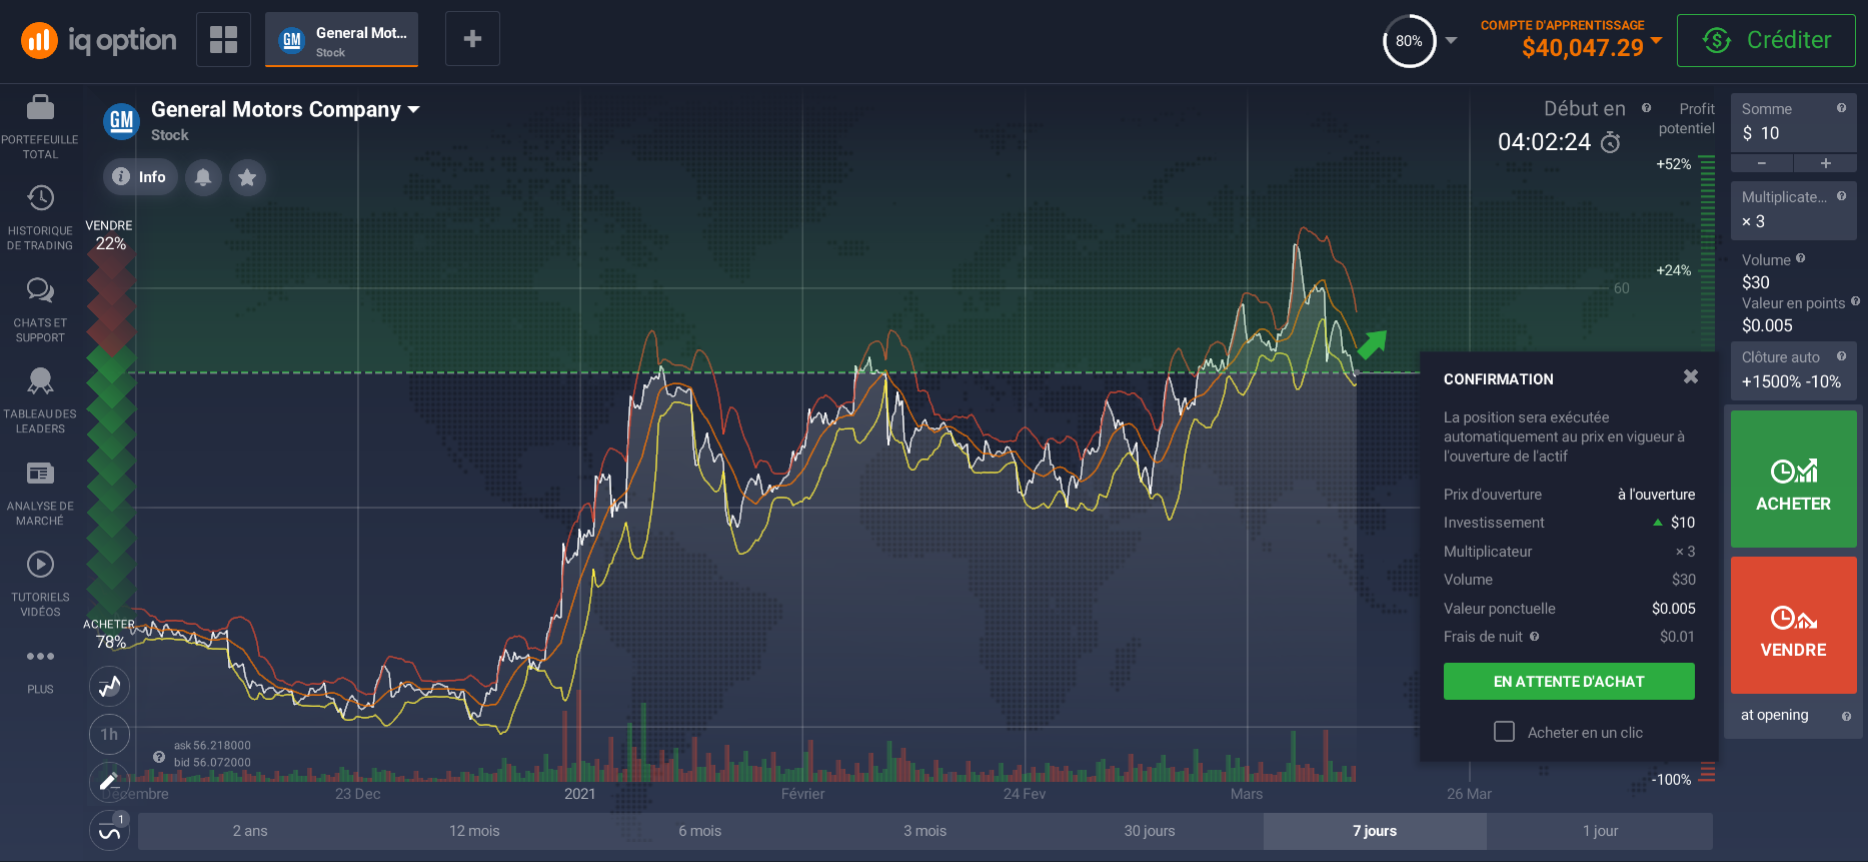Viewport: 1868px width, 862px height.
Task: Open account balance dropdown arrow
Action: pyautogui.click(x=1656, y=40)
